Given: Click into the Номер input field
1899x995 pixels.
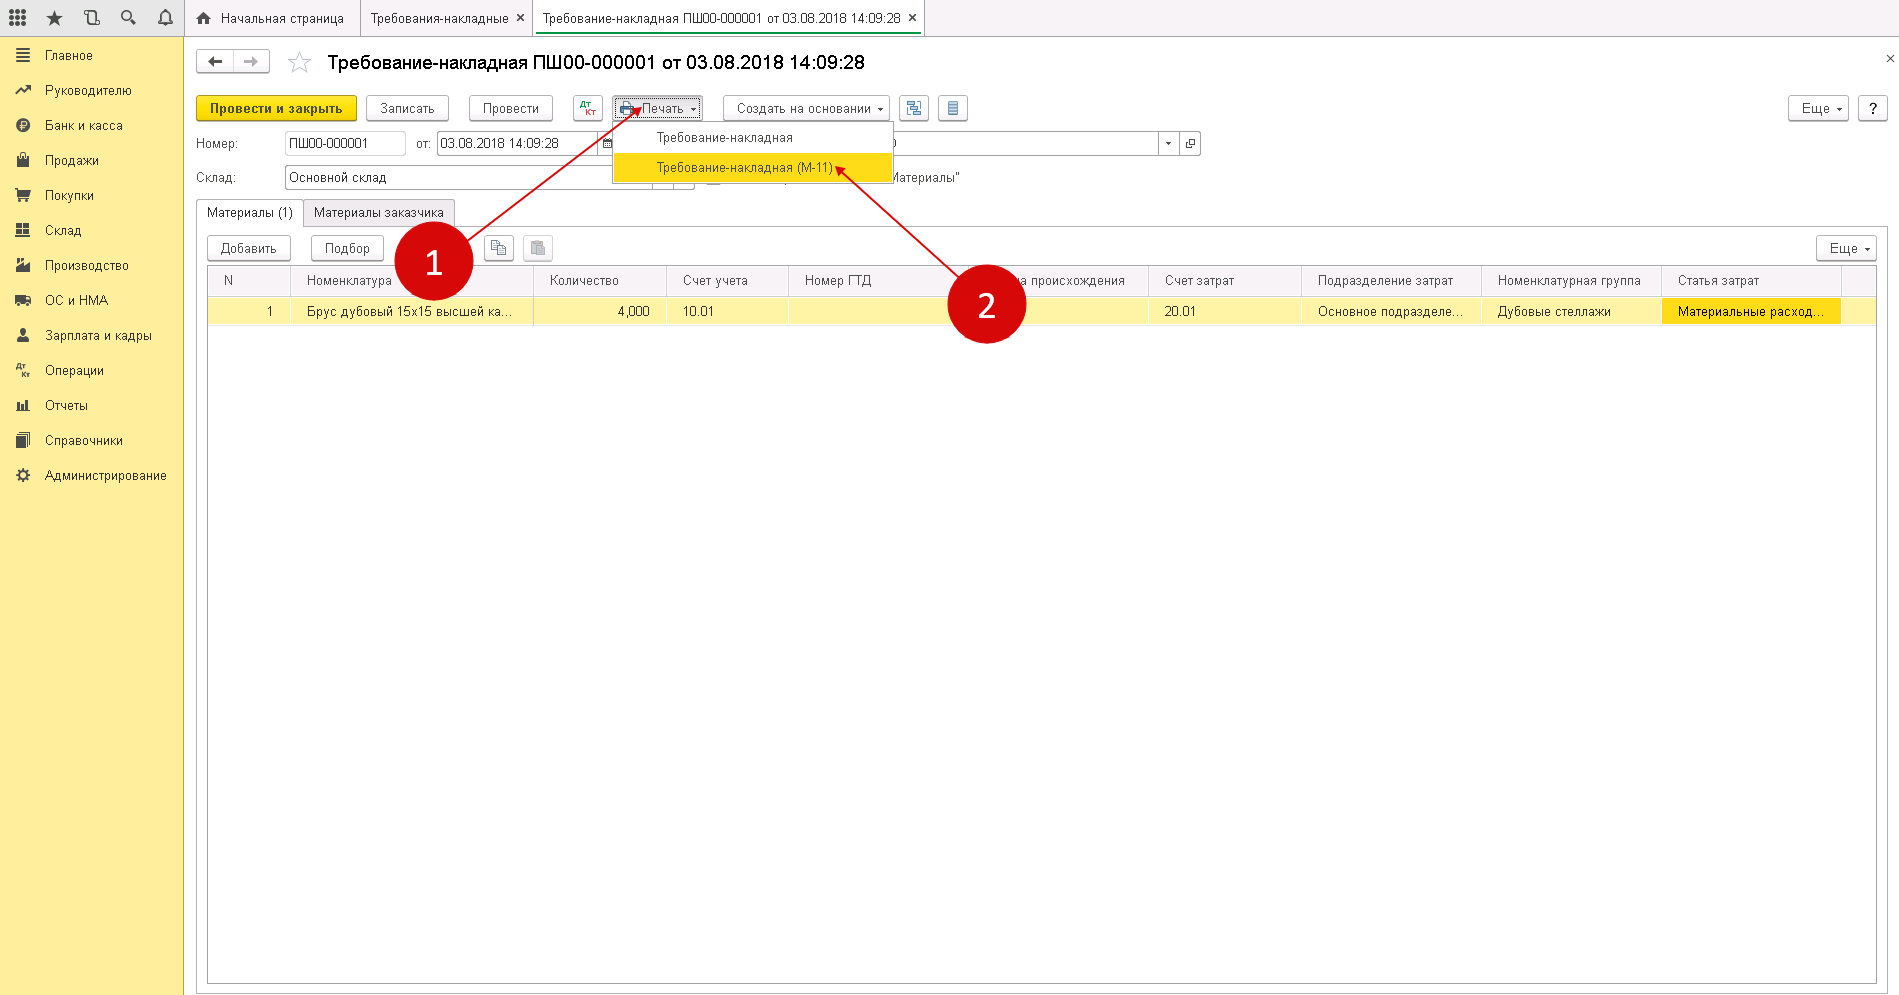Looking at the screenshot, I should click(344, 144).
